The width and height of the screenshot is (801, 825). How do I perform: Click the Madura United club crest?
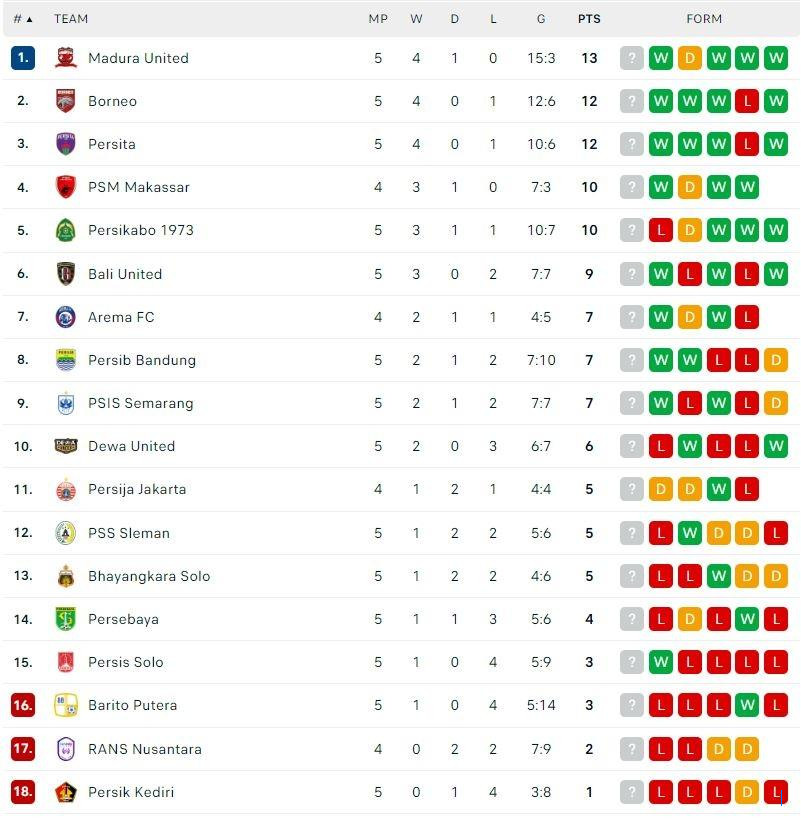point(65,58)
